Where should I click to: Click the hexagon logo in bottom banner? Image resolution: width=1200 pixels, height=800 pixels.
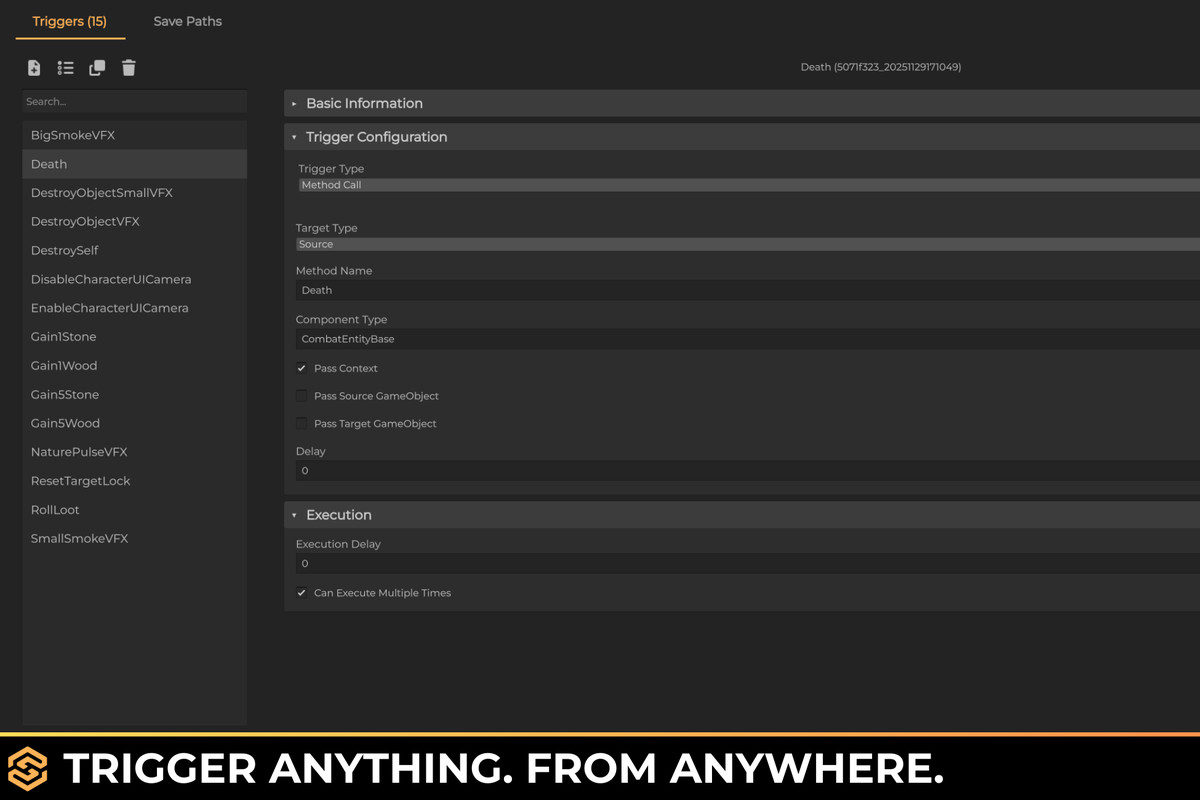click(x=27, y=768)
